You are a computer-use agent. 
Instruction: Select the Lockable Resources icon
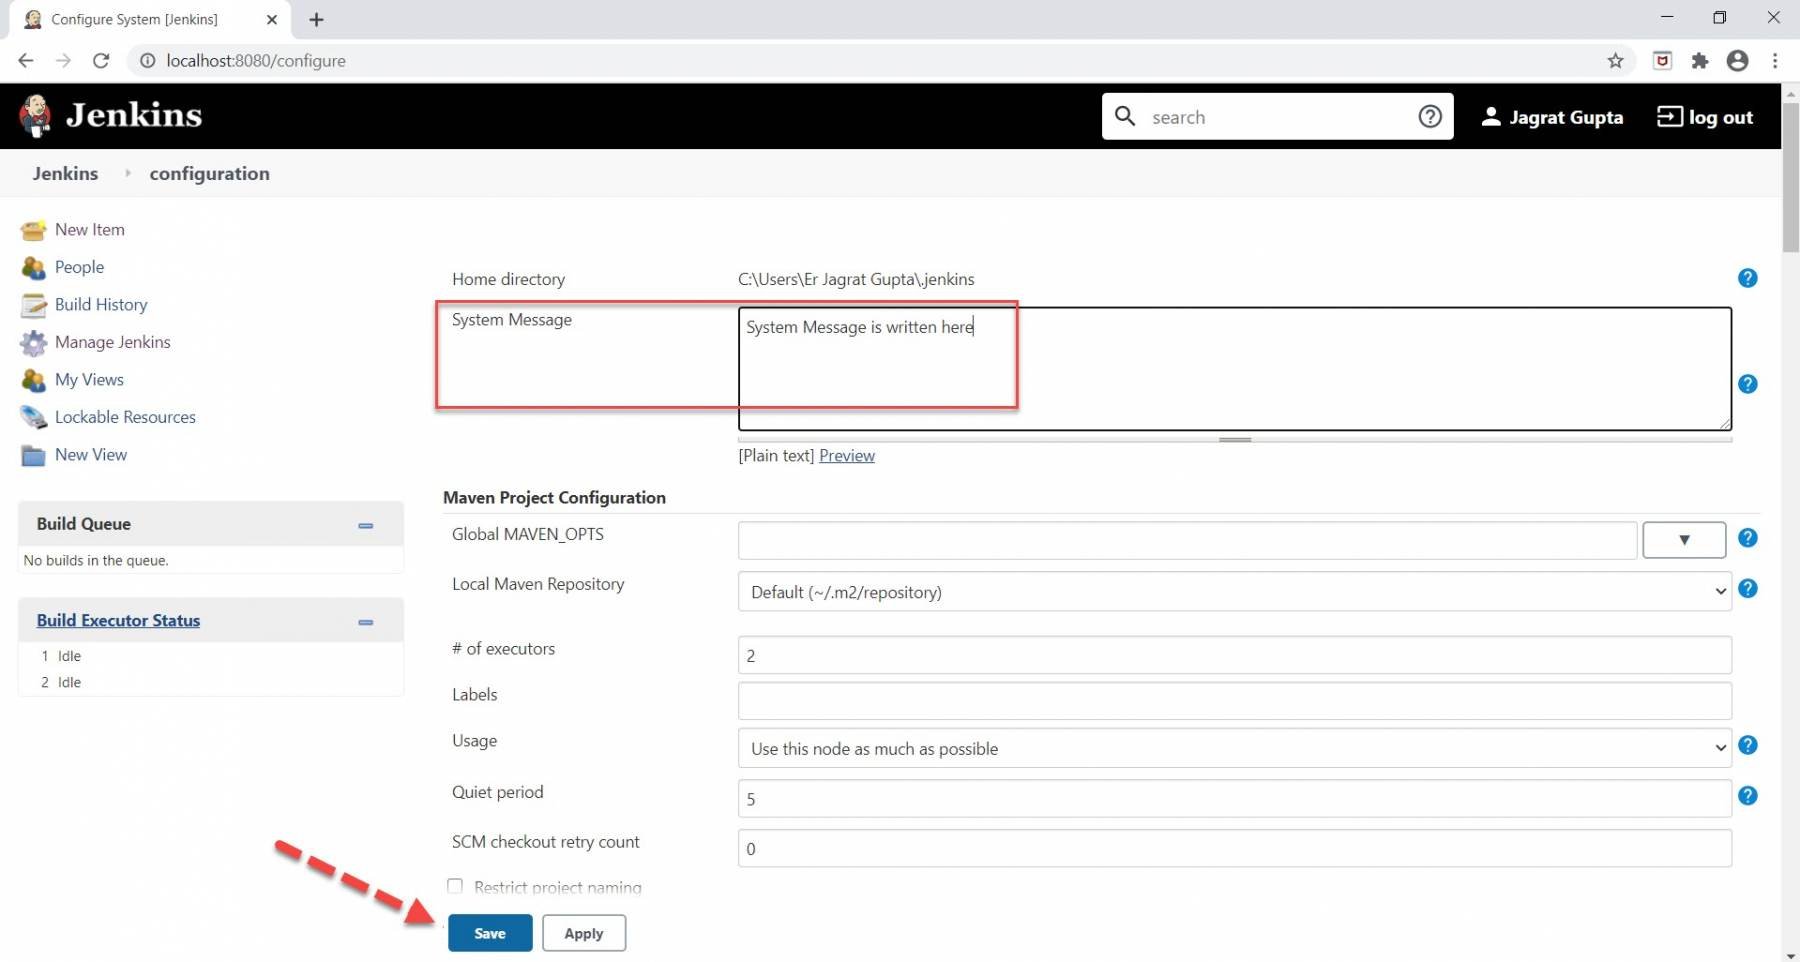coord(33,417)
